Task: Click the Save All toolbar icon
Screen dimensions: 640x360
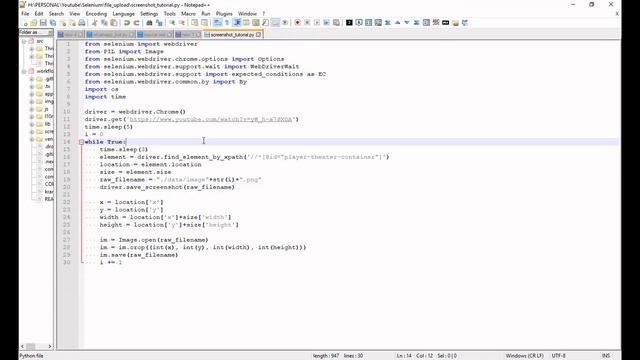Action: pyautogui.click(x=53, y=23)
